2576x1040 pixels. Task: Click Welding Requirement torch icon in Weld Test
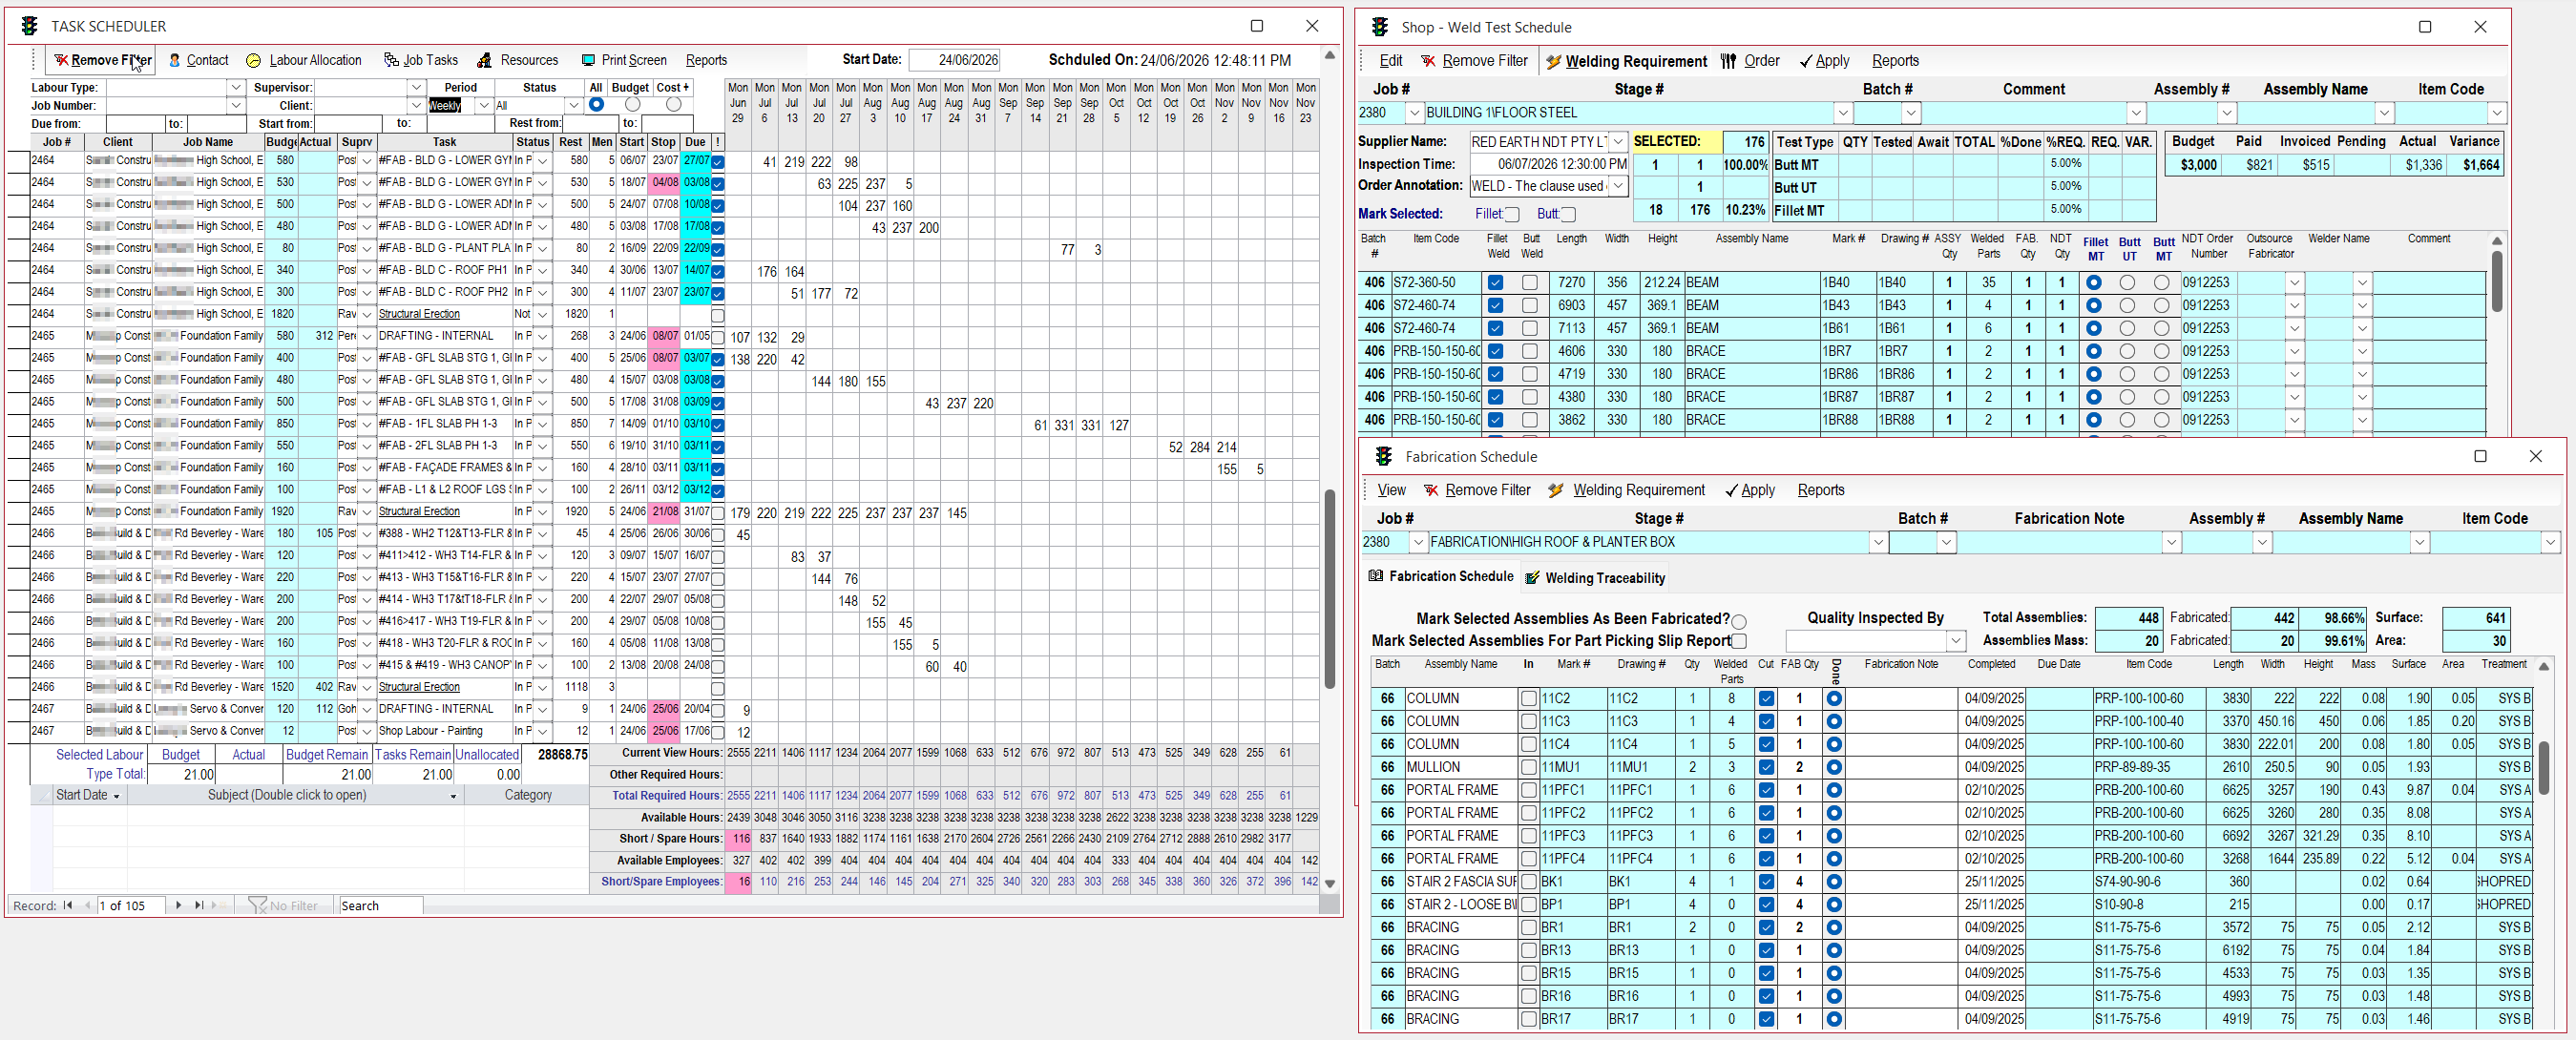tap(1553, 61)
